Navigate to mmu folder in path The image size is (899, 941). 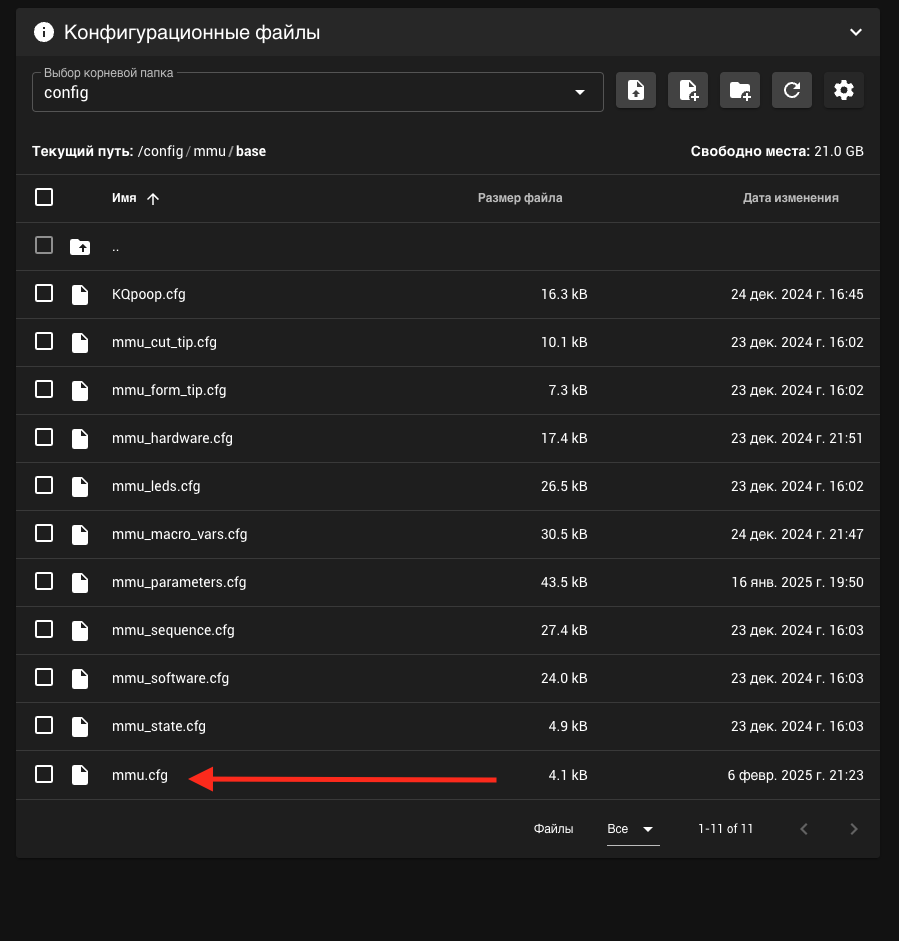(x=209, y=151)
